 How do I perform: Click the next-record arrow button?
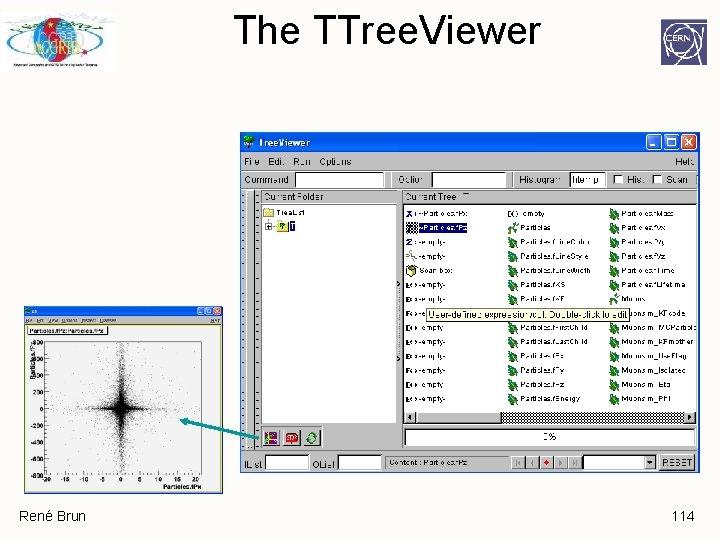[561, 462]
